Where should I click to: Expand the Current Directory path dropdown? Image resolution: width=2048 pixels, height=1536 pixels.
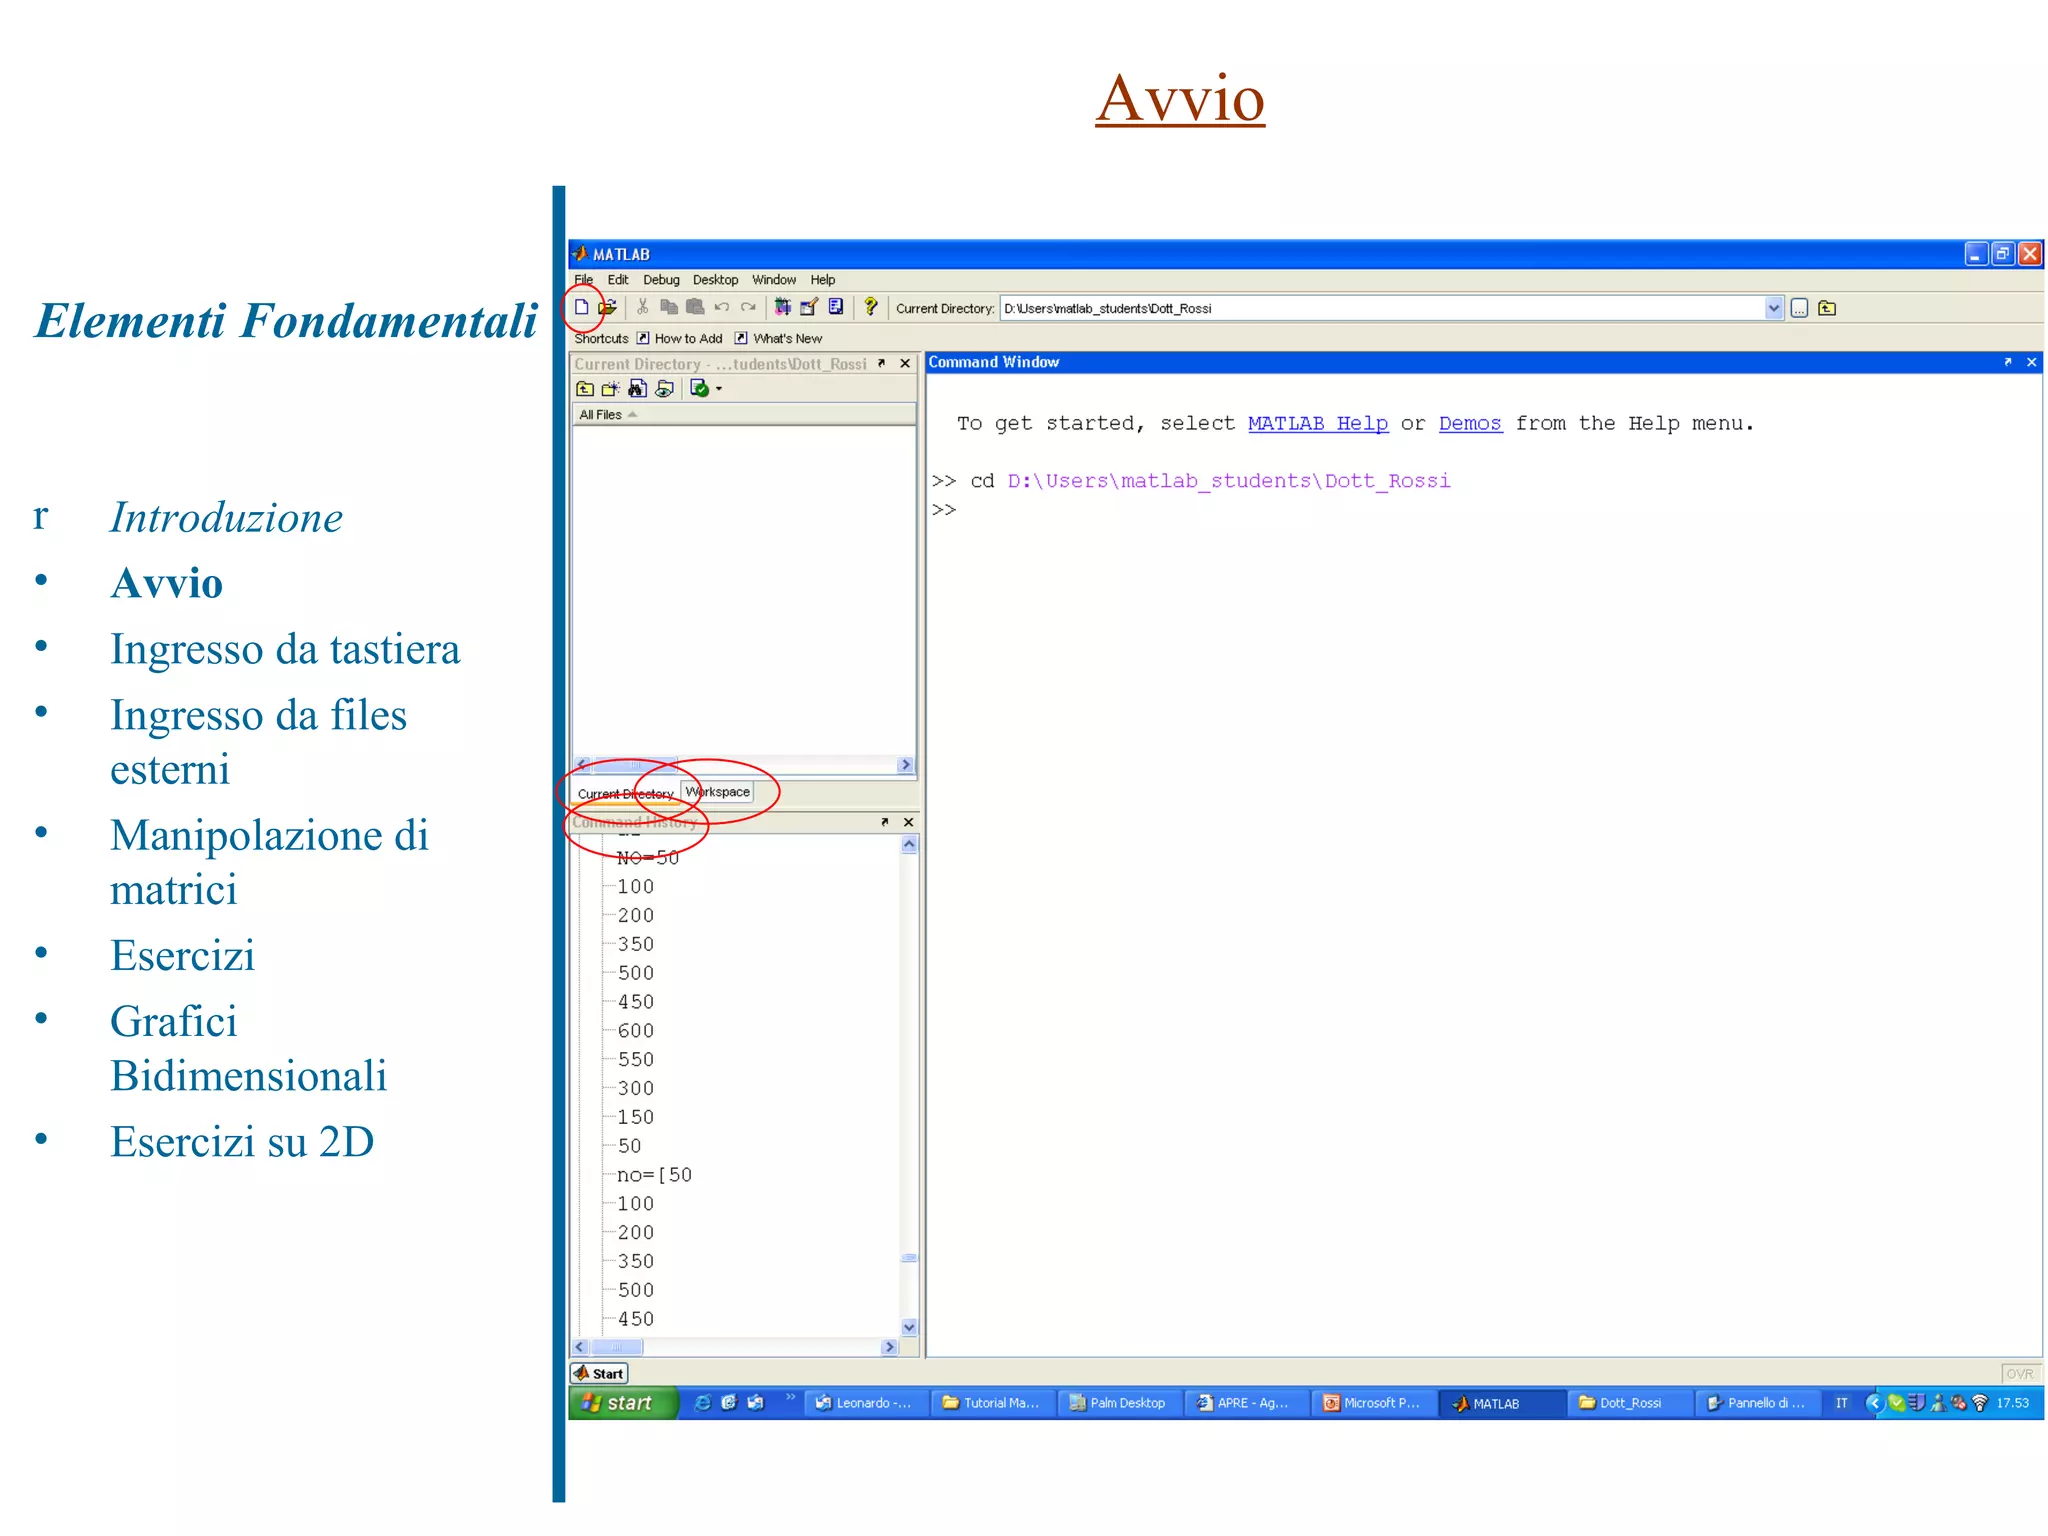point(1773,308)
